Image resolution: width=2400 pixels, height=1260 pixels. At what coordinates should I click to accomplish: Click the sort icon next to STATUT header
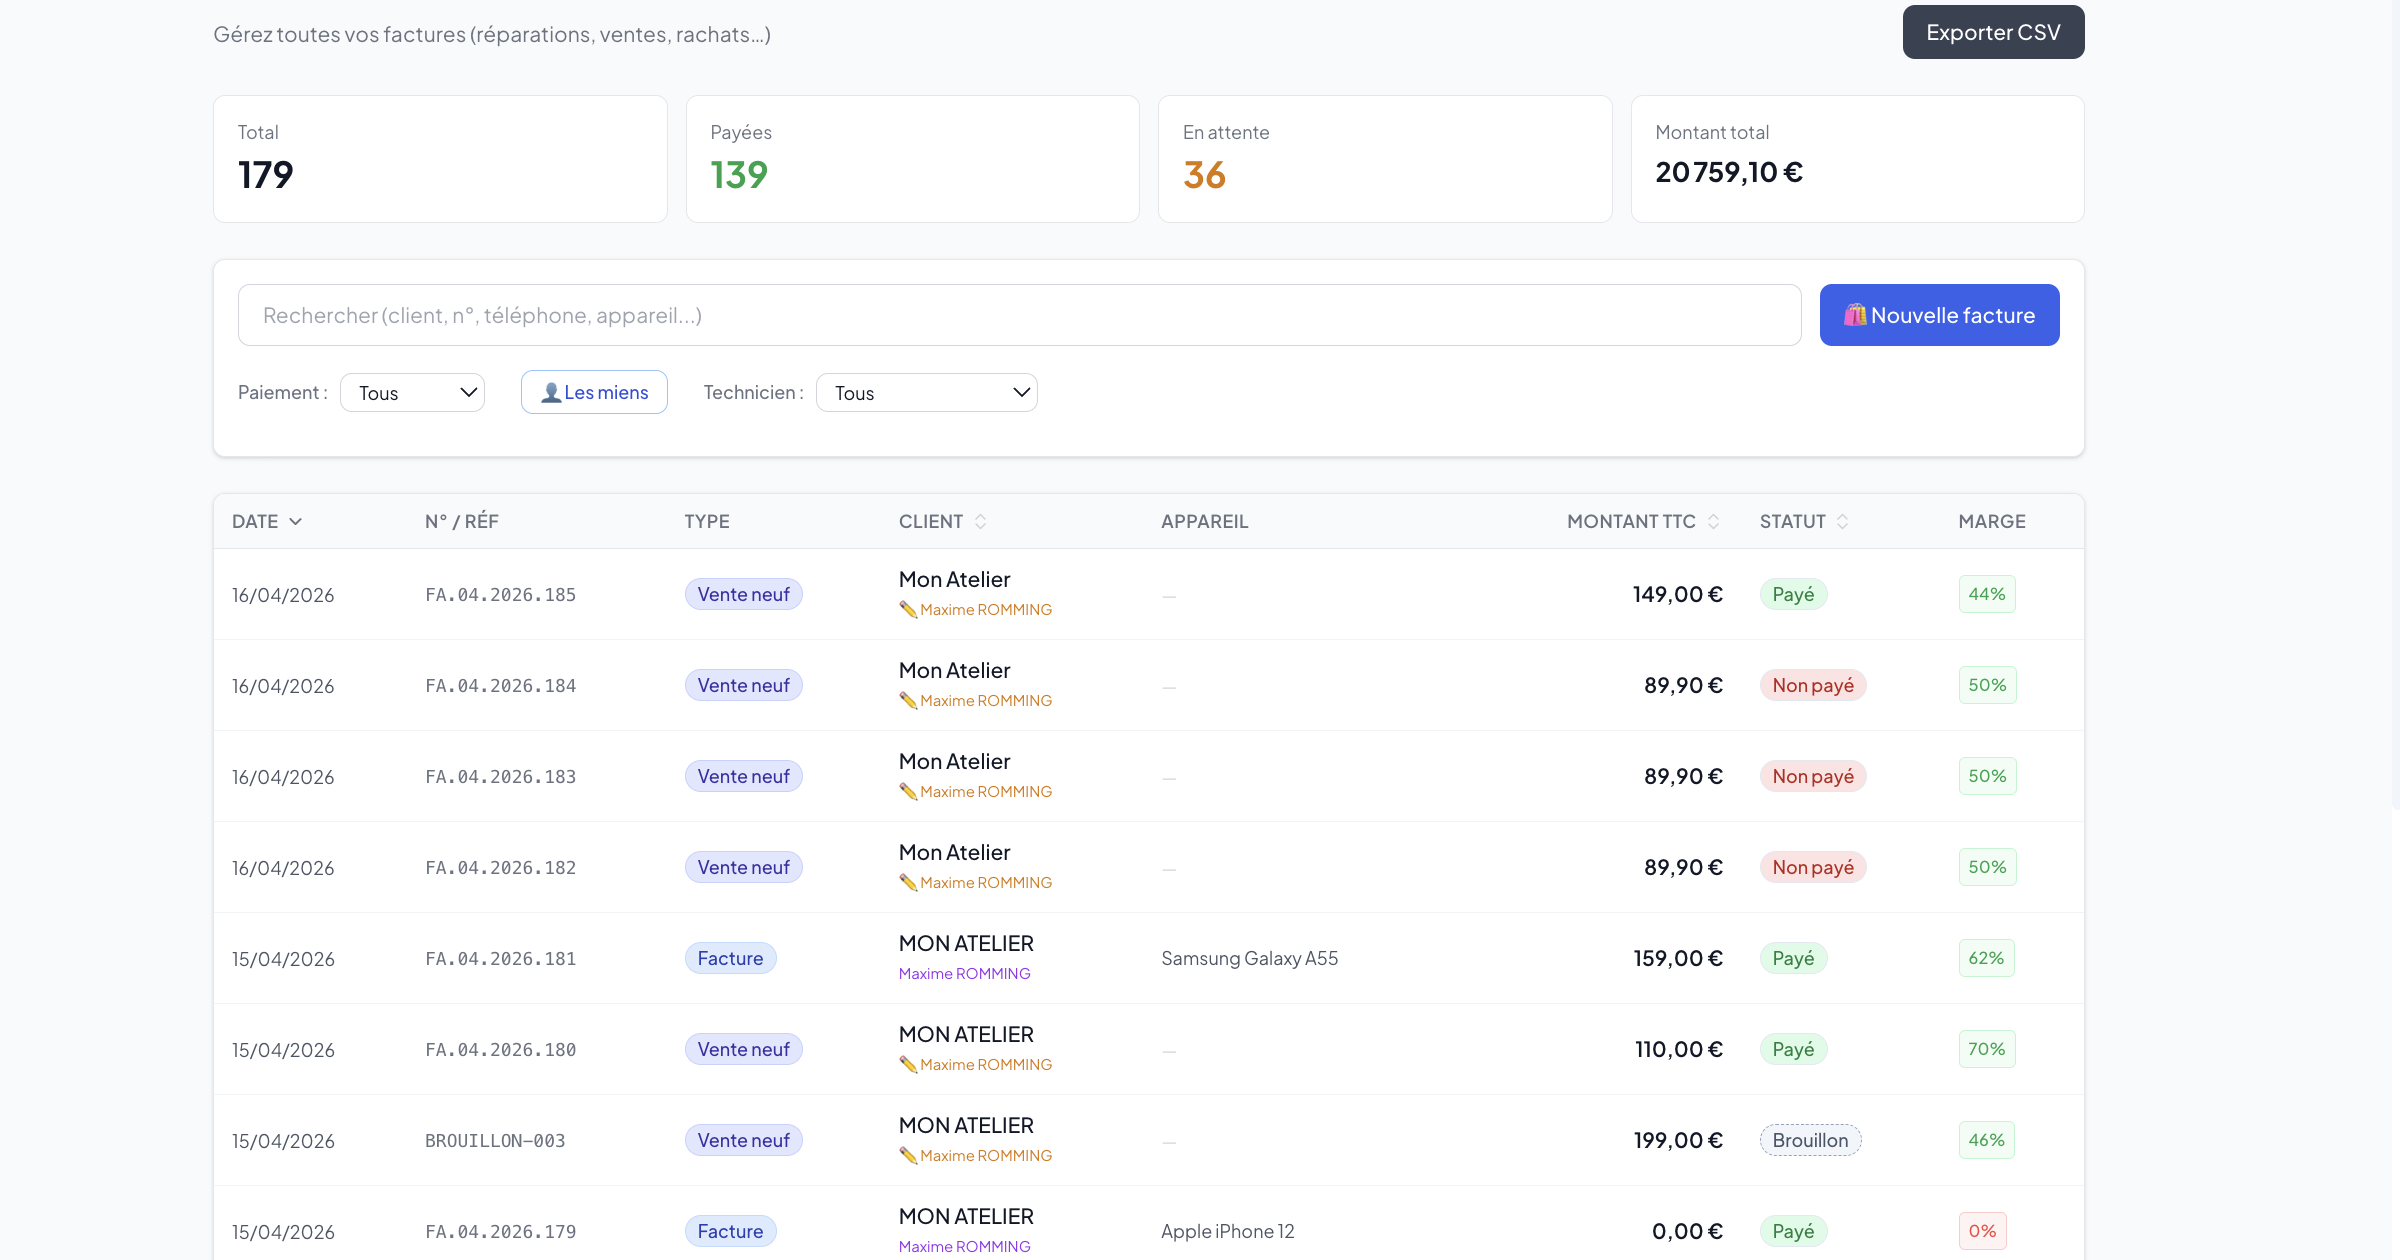pos(1842,521)
